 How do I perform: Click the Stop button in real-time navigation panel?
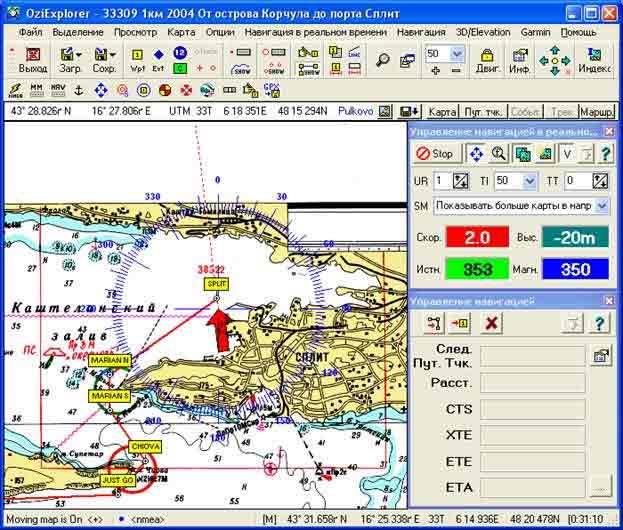point(435,153)
